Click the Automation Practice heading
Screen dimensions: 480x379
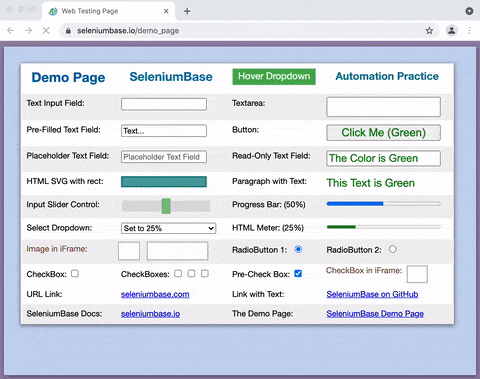coord(387,76)
